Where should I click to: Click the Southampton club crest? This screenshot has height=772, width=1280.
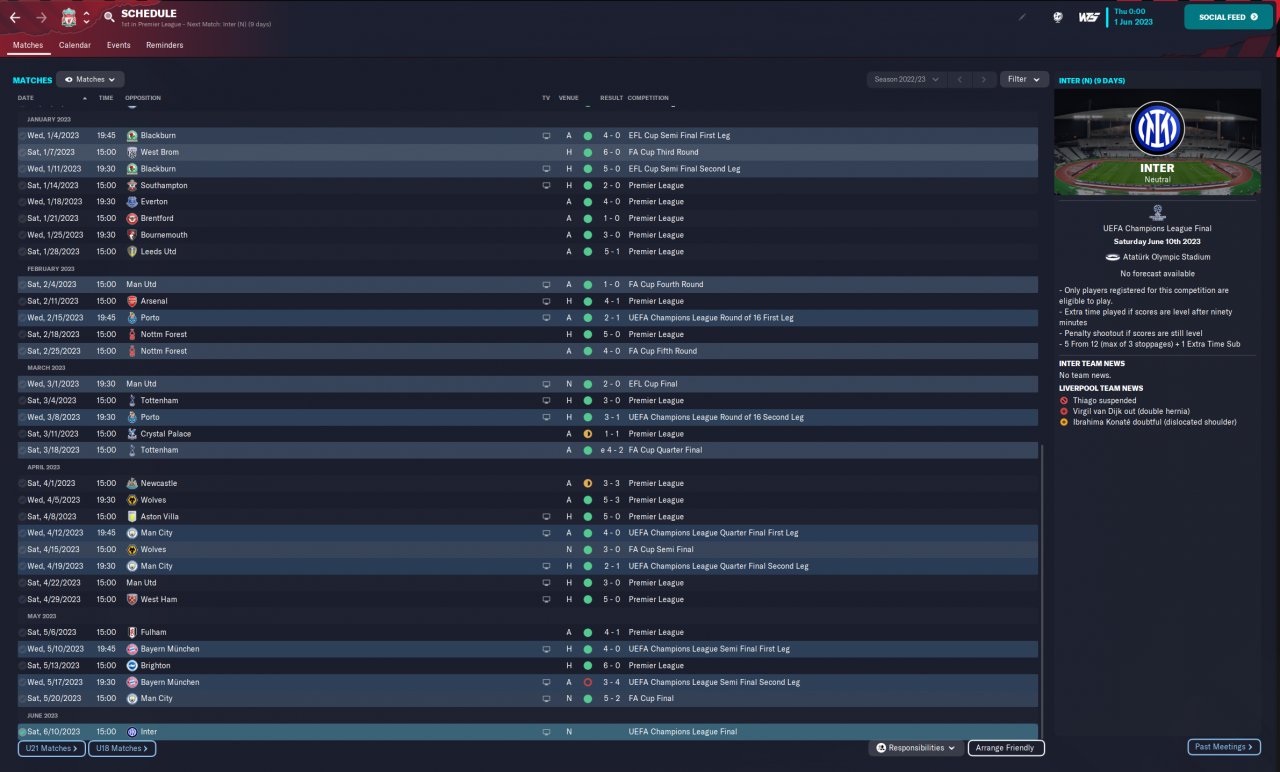(132, 185)
